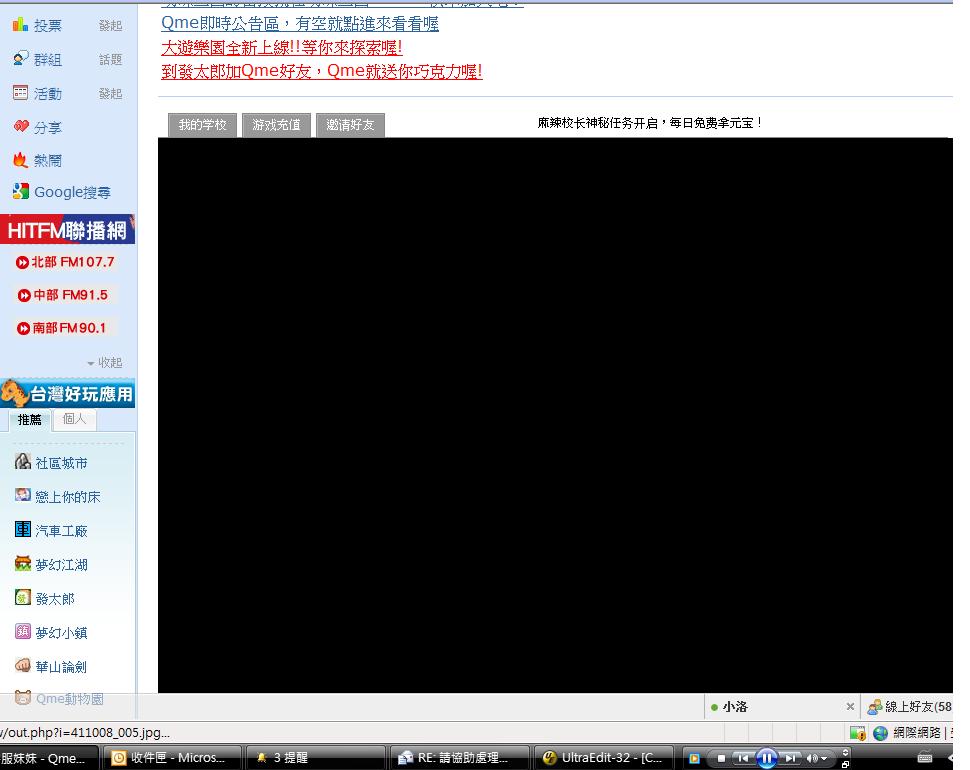Switch to the UltraEdit-32 taskbar window
Screen dimensions: 970x770
click(604, 758)
